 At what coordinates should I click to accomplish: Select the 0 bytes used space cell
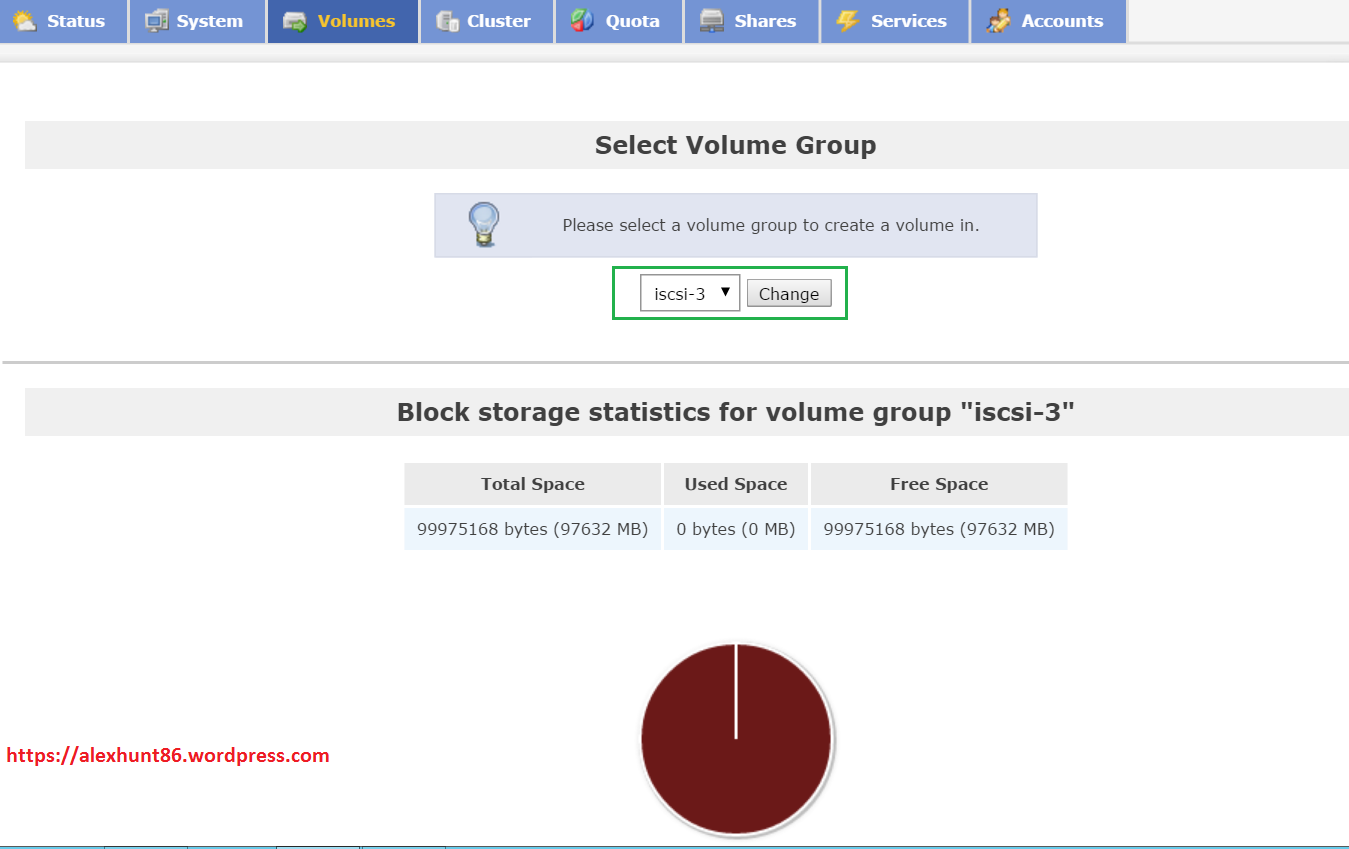click(x=735, y=529)
